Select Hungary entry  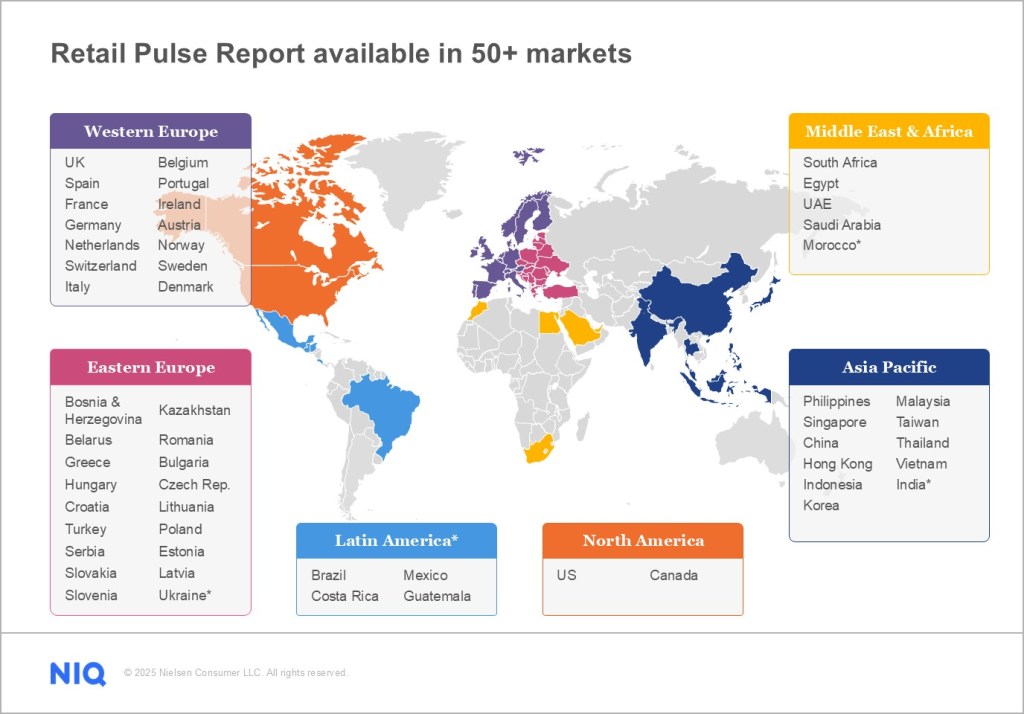click(91, 485)
